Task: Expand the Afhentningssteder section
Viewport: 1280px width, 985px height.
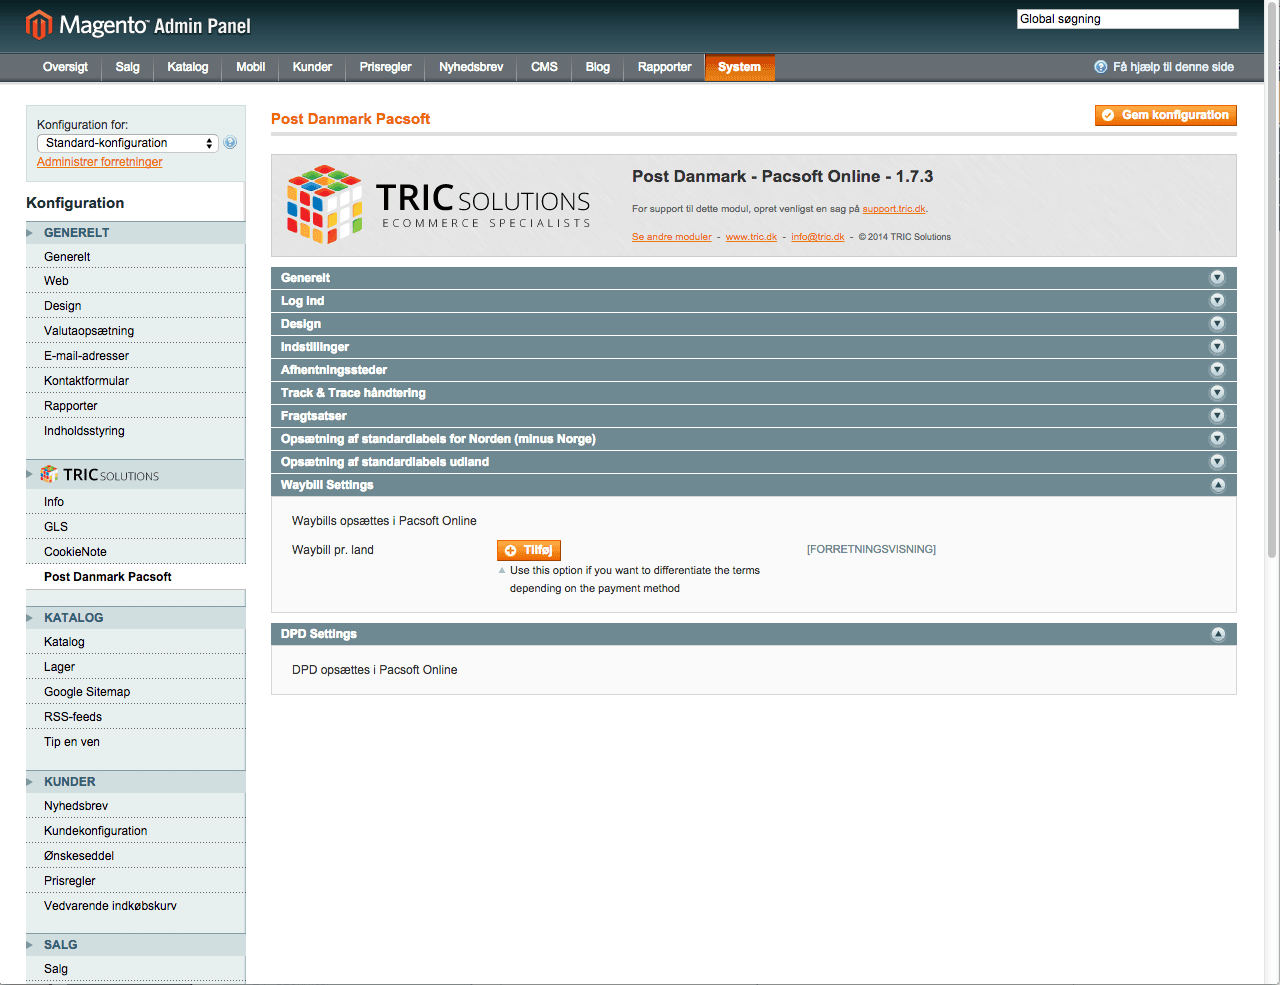Action: tap(334, 370)
